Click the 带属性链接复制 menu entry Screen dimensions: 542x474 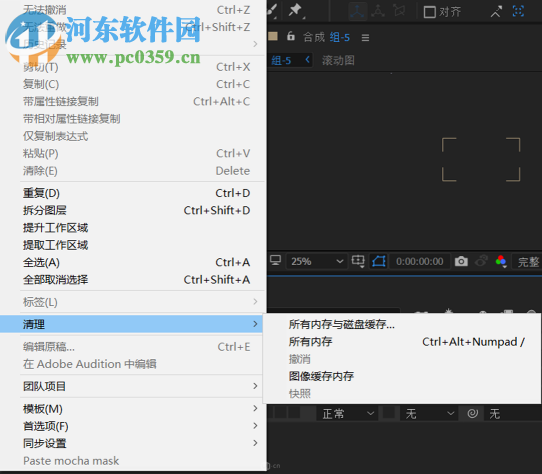(x=133, y=101)
